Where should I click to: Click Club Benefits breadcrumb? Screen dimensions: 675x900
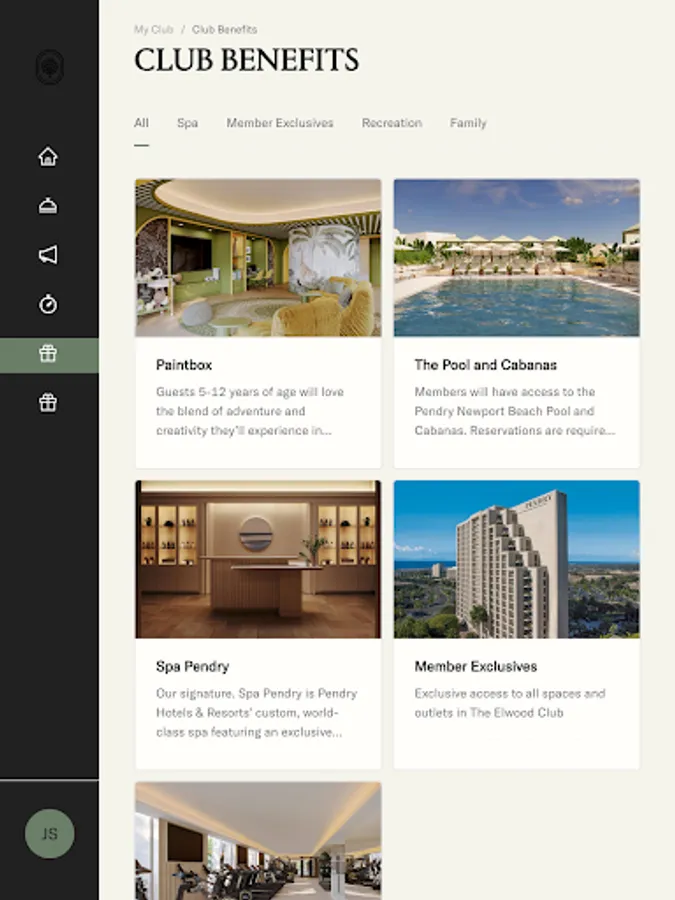coord(224,29)
